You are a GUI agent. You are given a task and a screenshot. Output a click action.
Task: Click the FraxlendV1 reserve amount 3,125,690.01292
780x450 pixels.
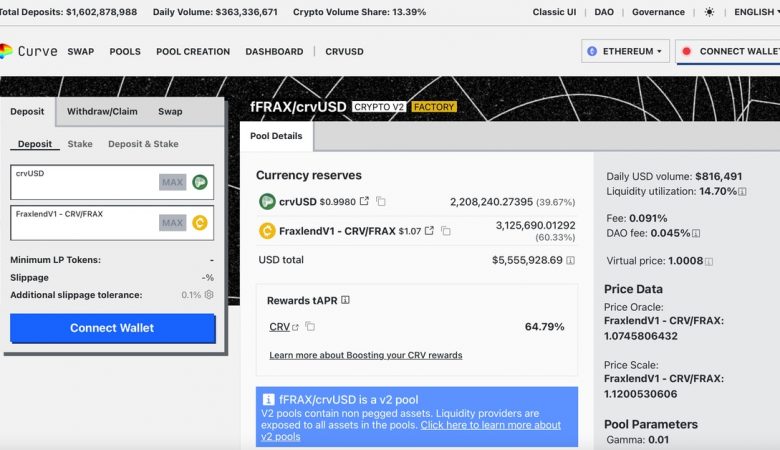click(x=535, y=225)
